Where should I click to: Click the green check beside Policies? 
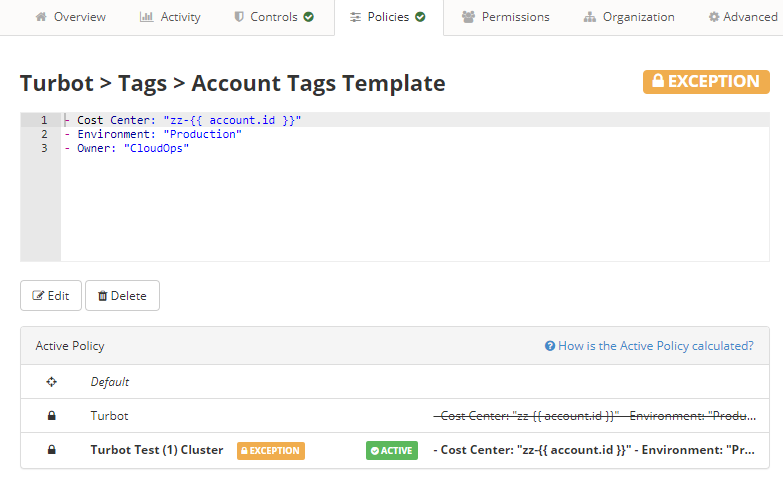[420, 17]
